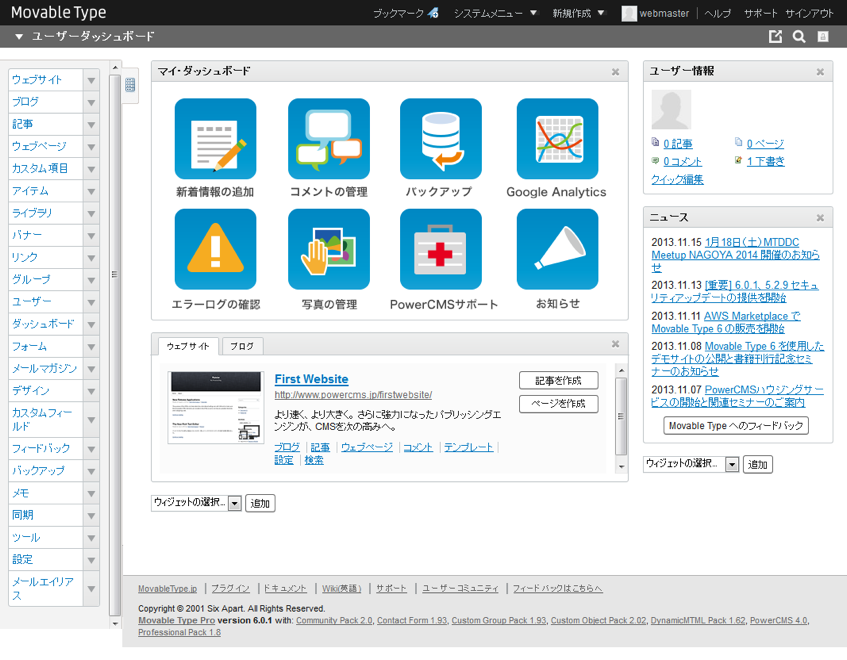The height and width of the screenshot is (660, 847).
Task: Click the rightmost icon in the gray header bar
Action: tap(823, 36)
